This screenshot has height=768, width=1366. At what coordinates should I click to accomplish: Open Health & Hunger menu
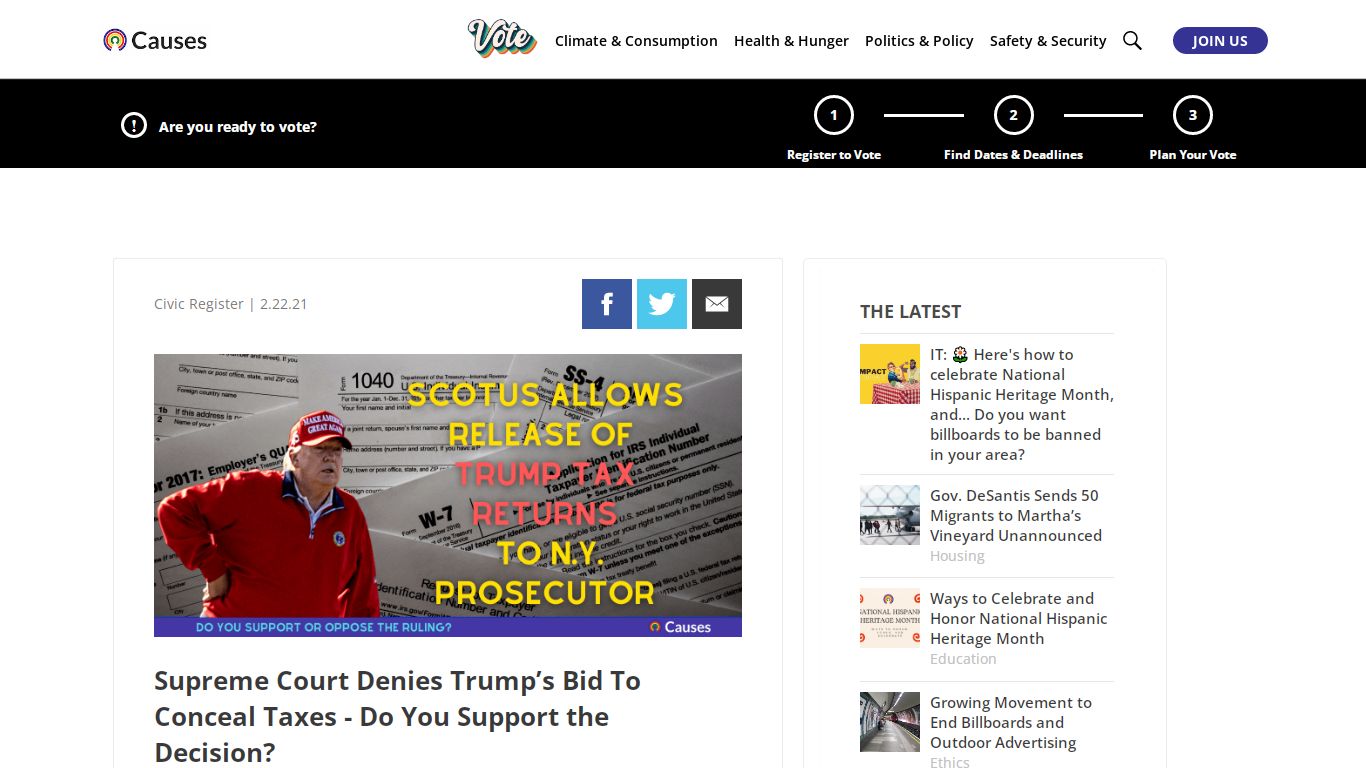point(791,41)
